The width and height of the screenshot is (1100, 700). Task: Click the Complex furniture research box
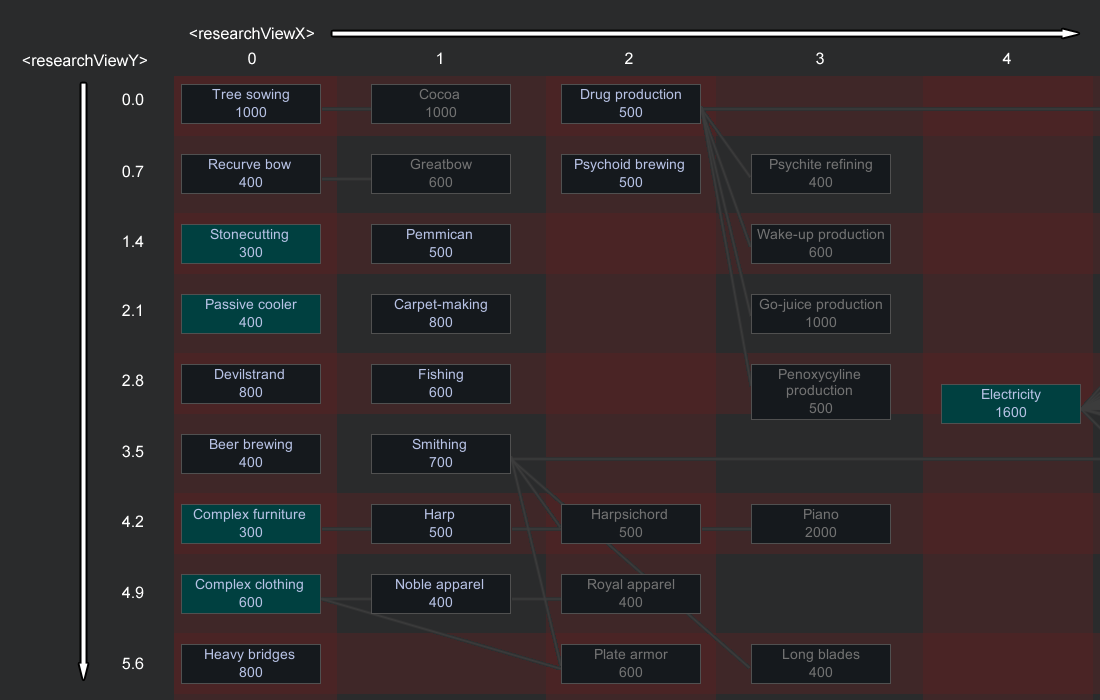[251, 524]
